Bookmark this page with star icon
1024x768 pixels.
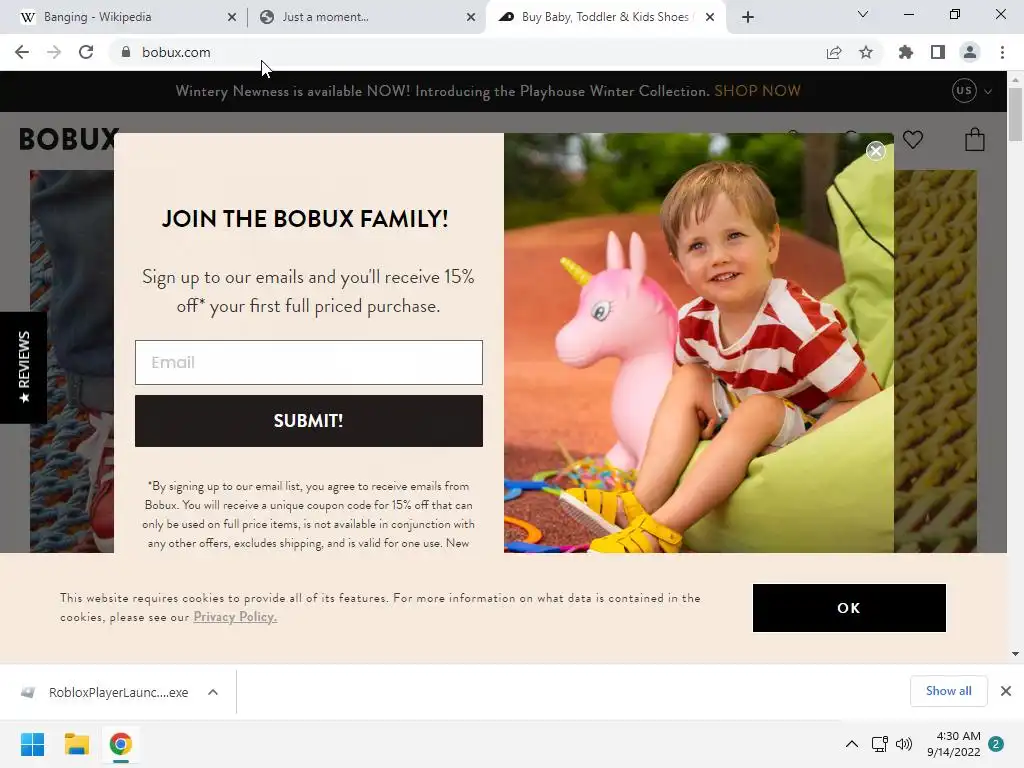[866, 52]
